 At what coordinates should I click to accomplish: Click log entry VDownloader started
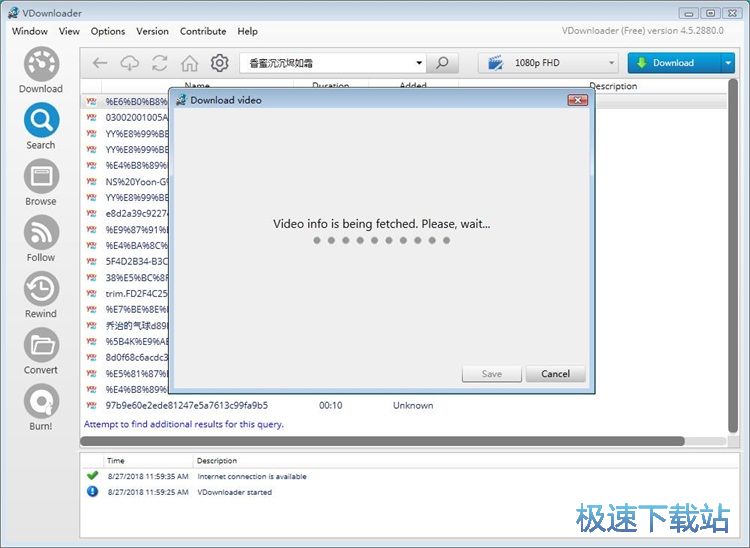point(234,492)
